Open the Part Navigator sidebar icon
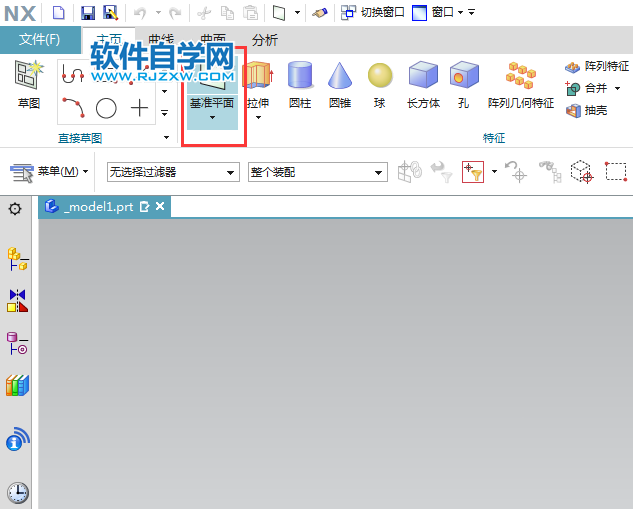The height and width of the screenshot is (509, 633). [x=17, y=344]
